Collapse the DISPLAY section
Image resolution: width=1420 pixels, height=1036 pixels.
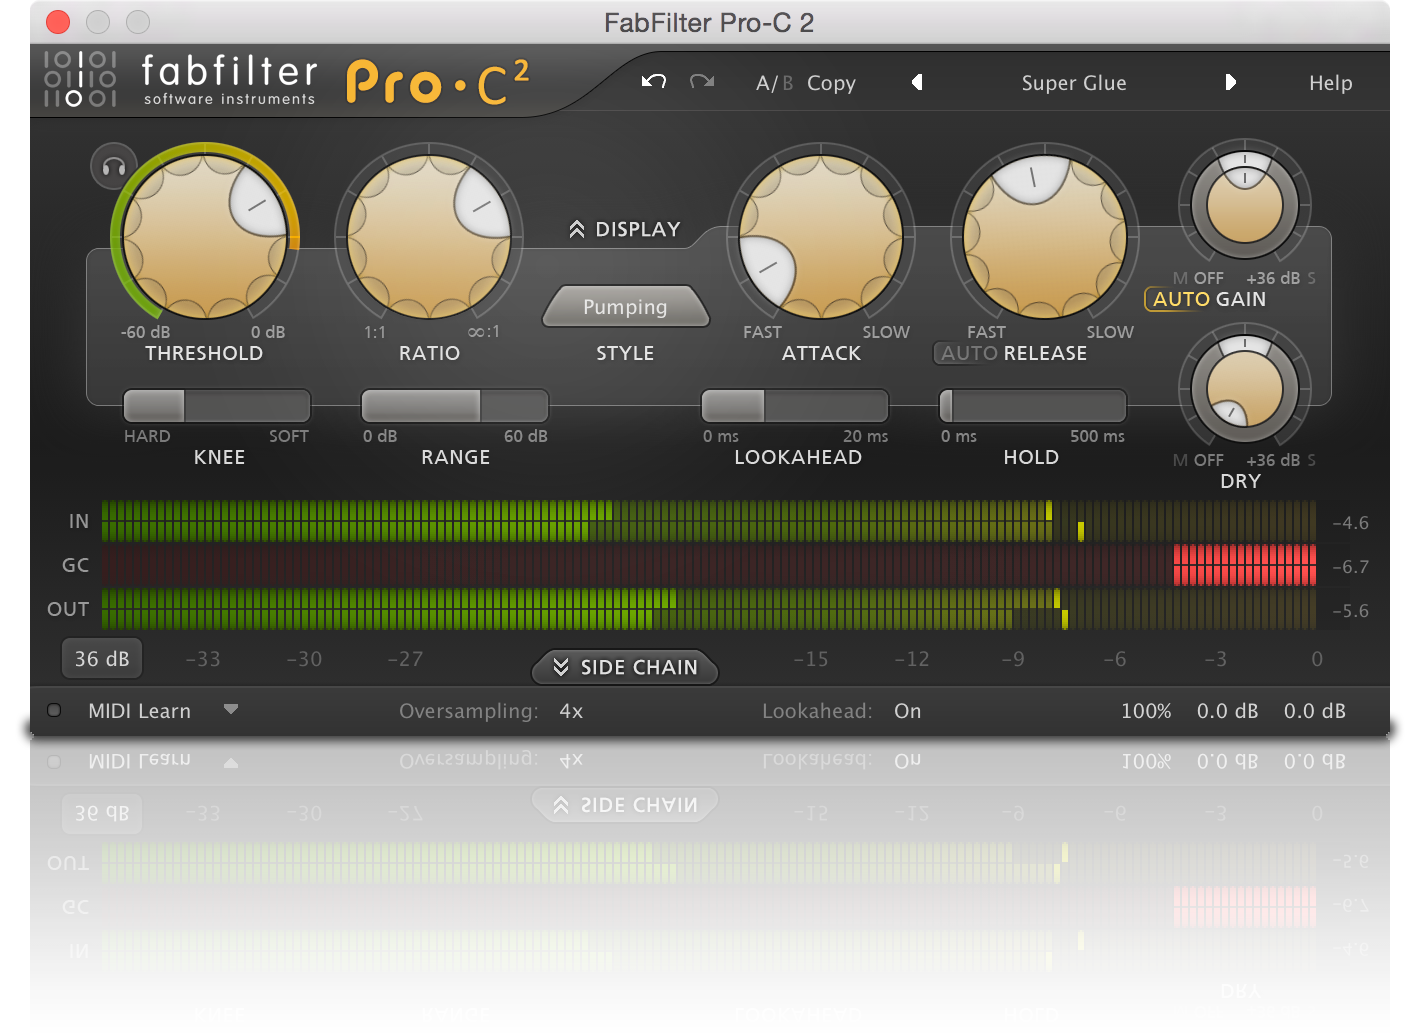[625, 229]
